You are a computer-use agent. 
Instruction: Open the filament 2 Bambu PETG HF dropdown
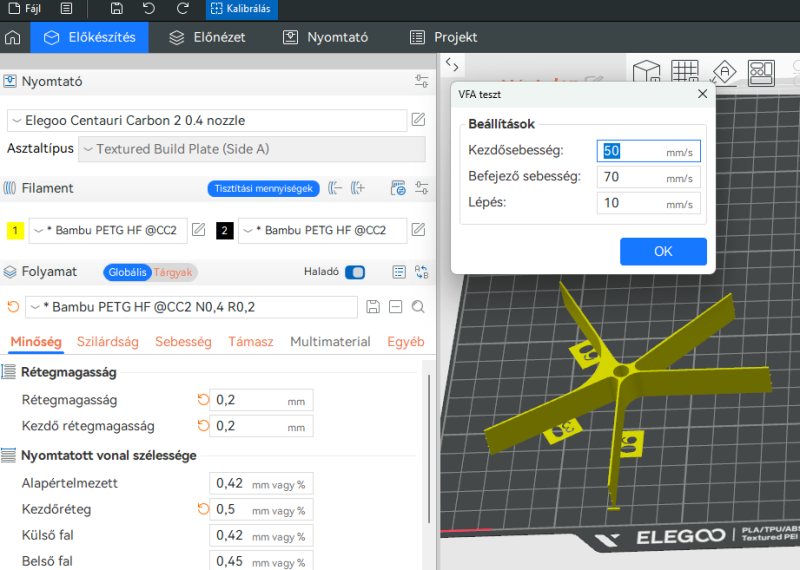[322, 231]
